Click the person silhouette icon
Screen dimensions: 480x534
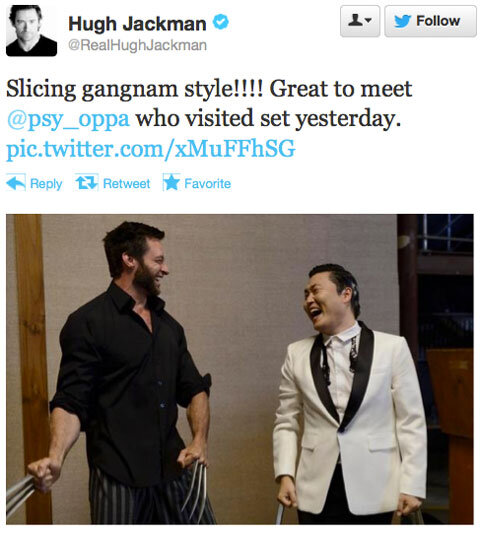pyautogui.click(x=355, y=20)
